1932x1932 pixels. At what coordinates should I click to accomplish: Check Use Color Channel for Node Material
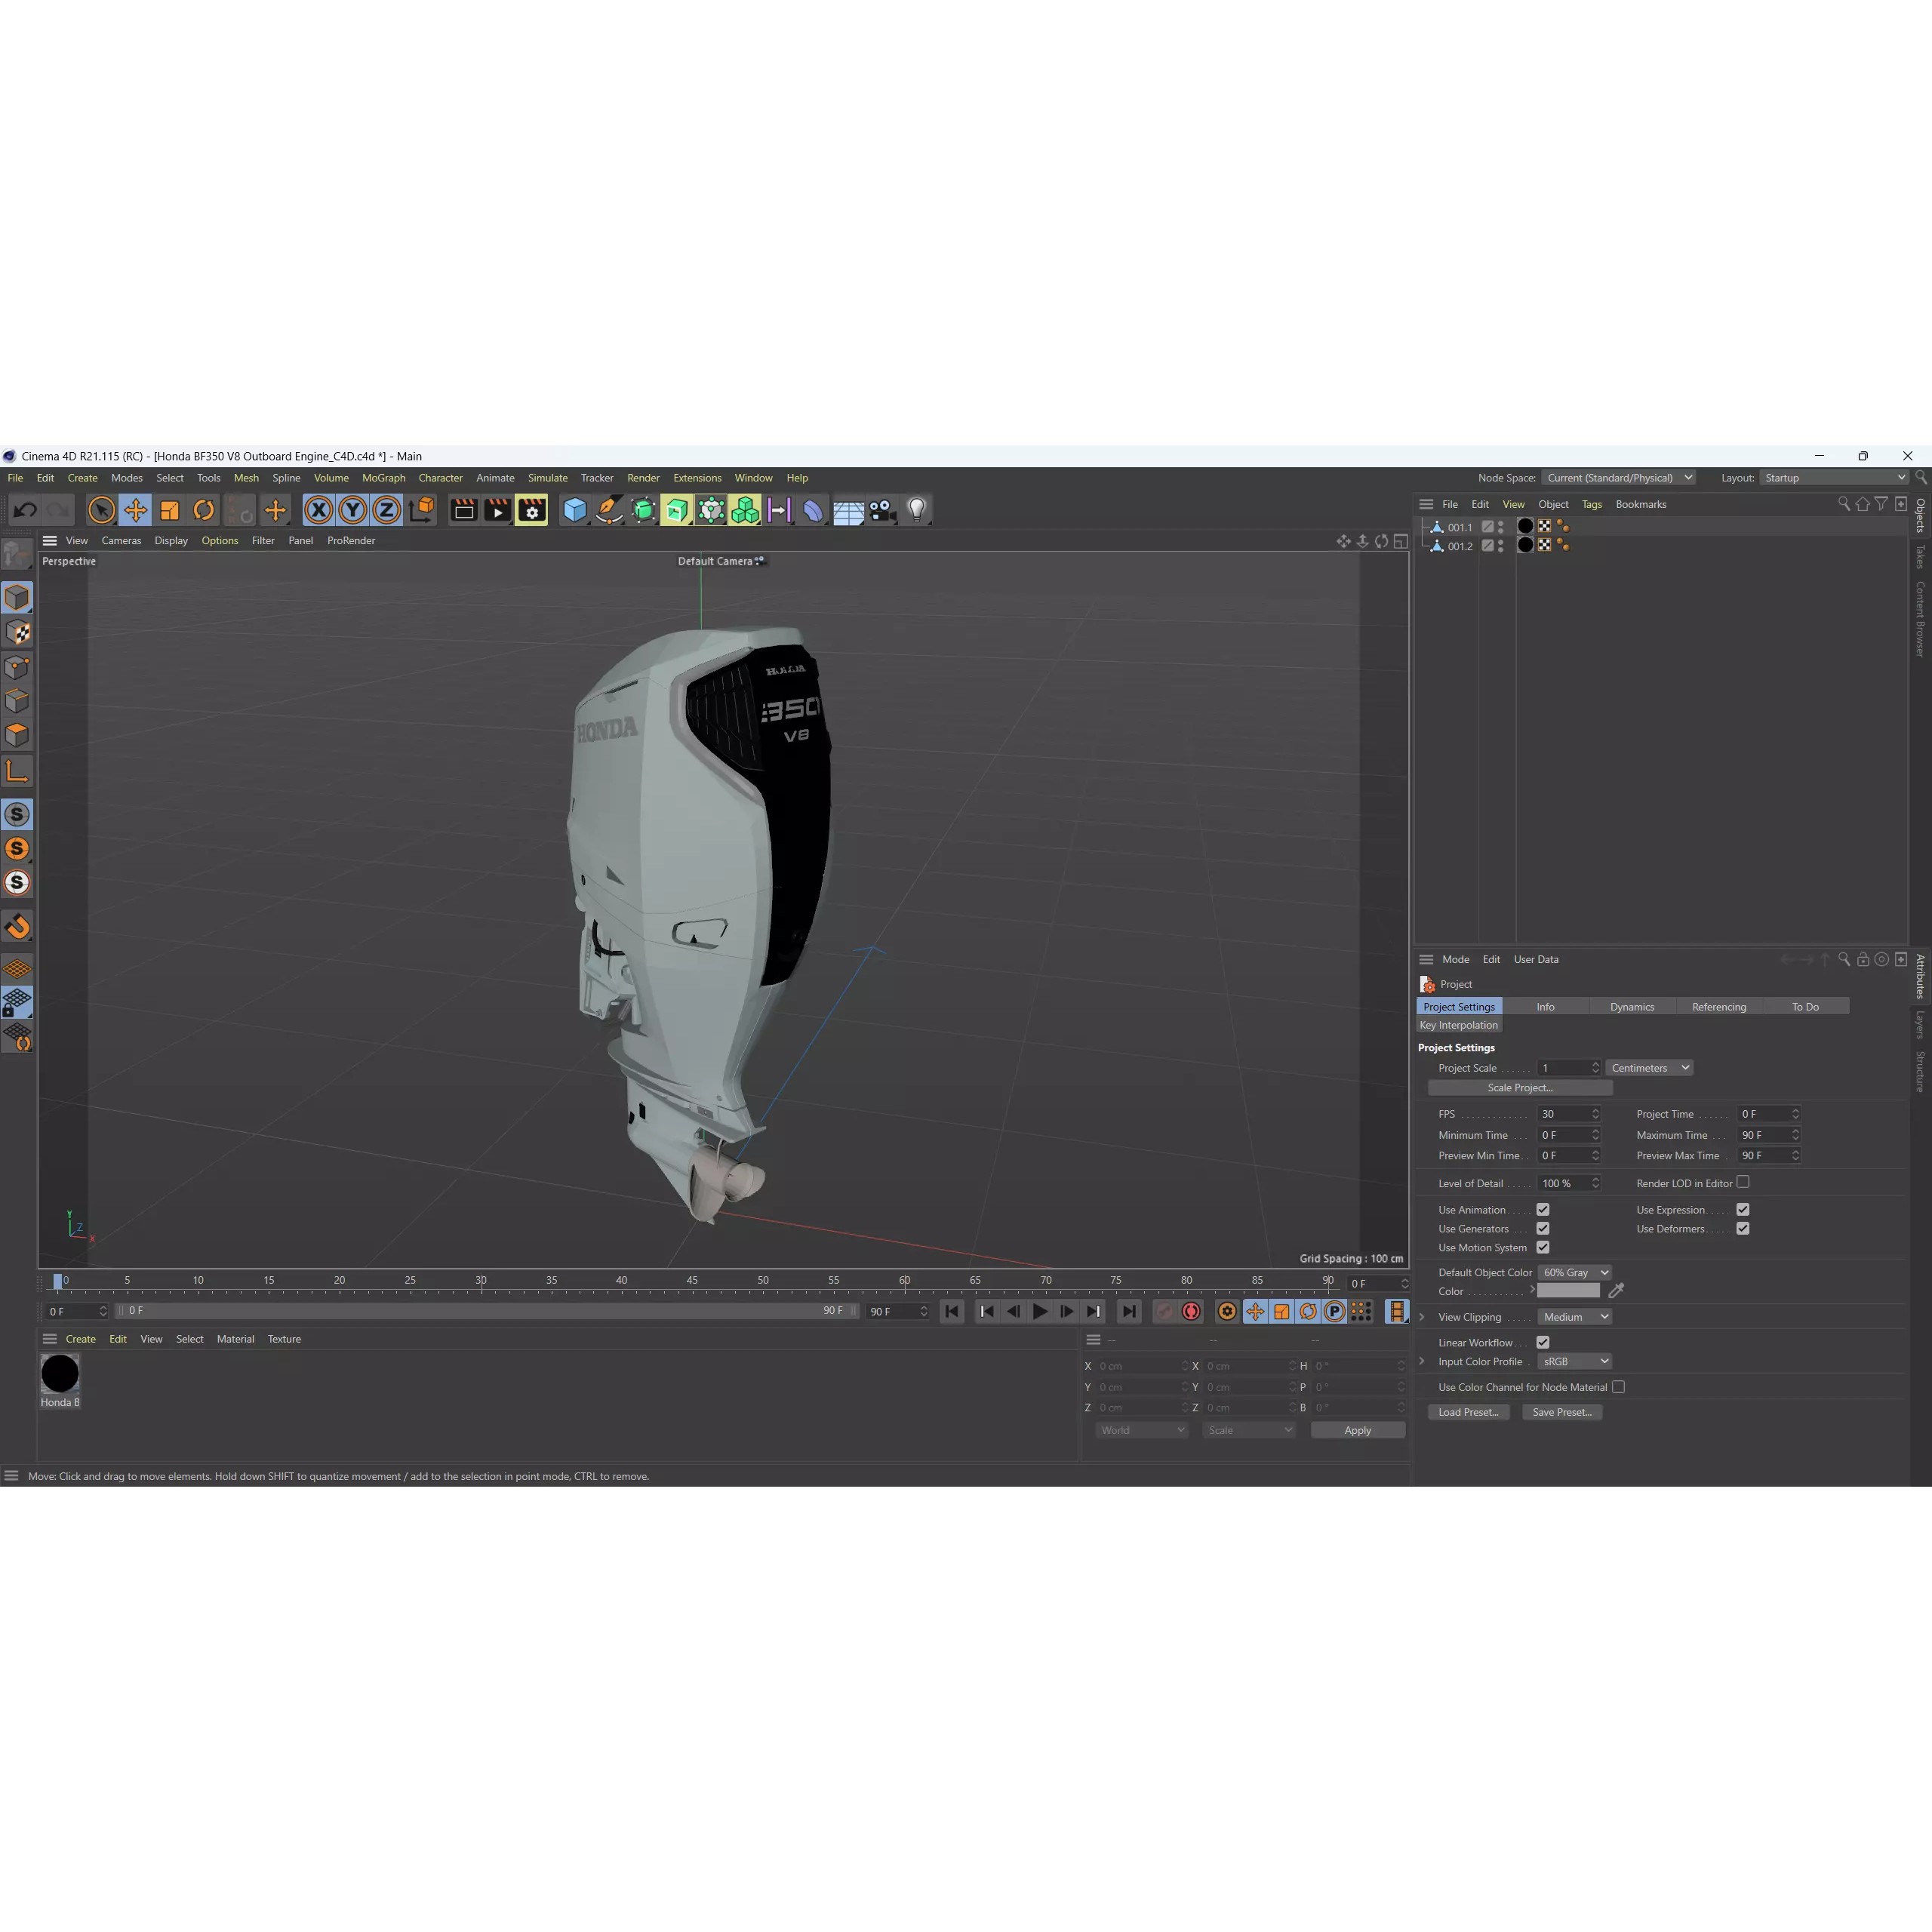(1618, 1387)
